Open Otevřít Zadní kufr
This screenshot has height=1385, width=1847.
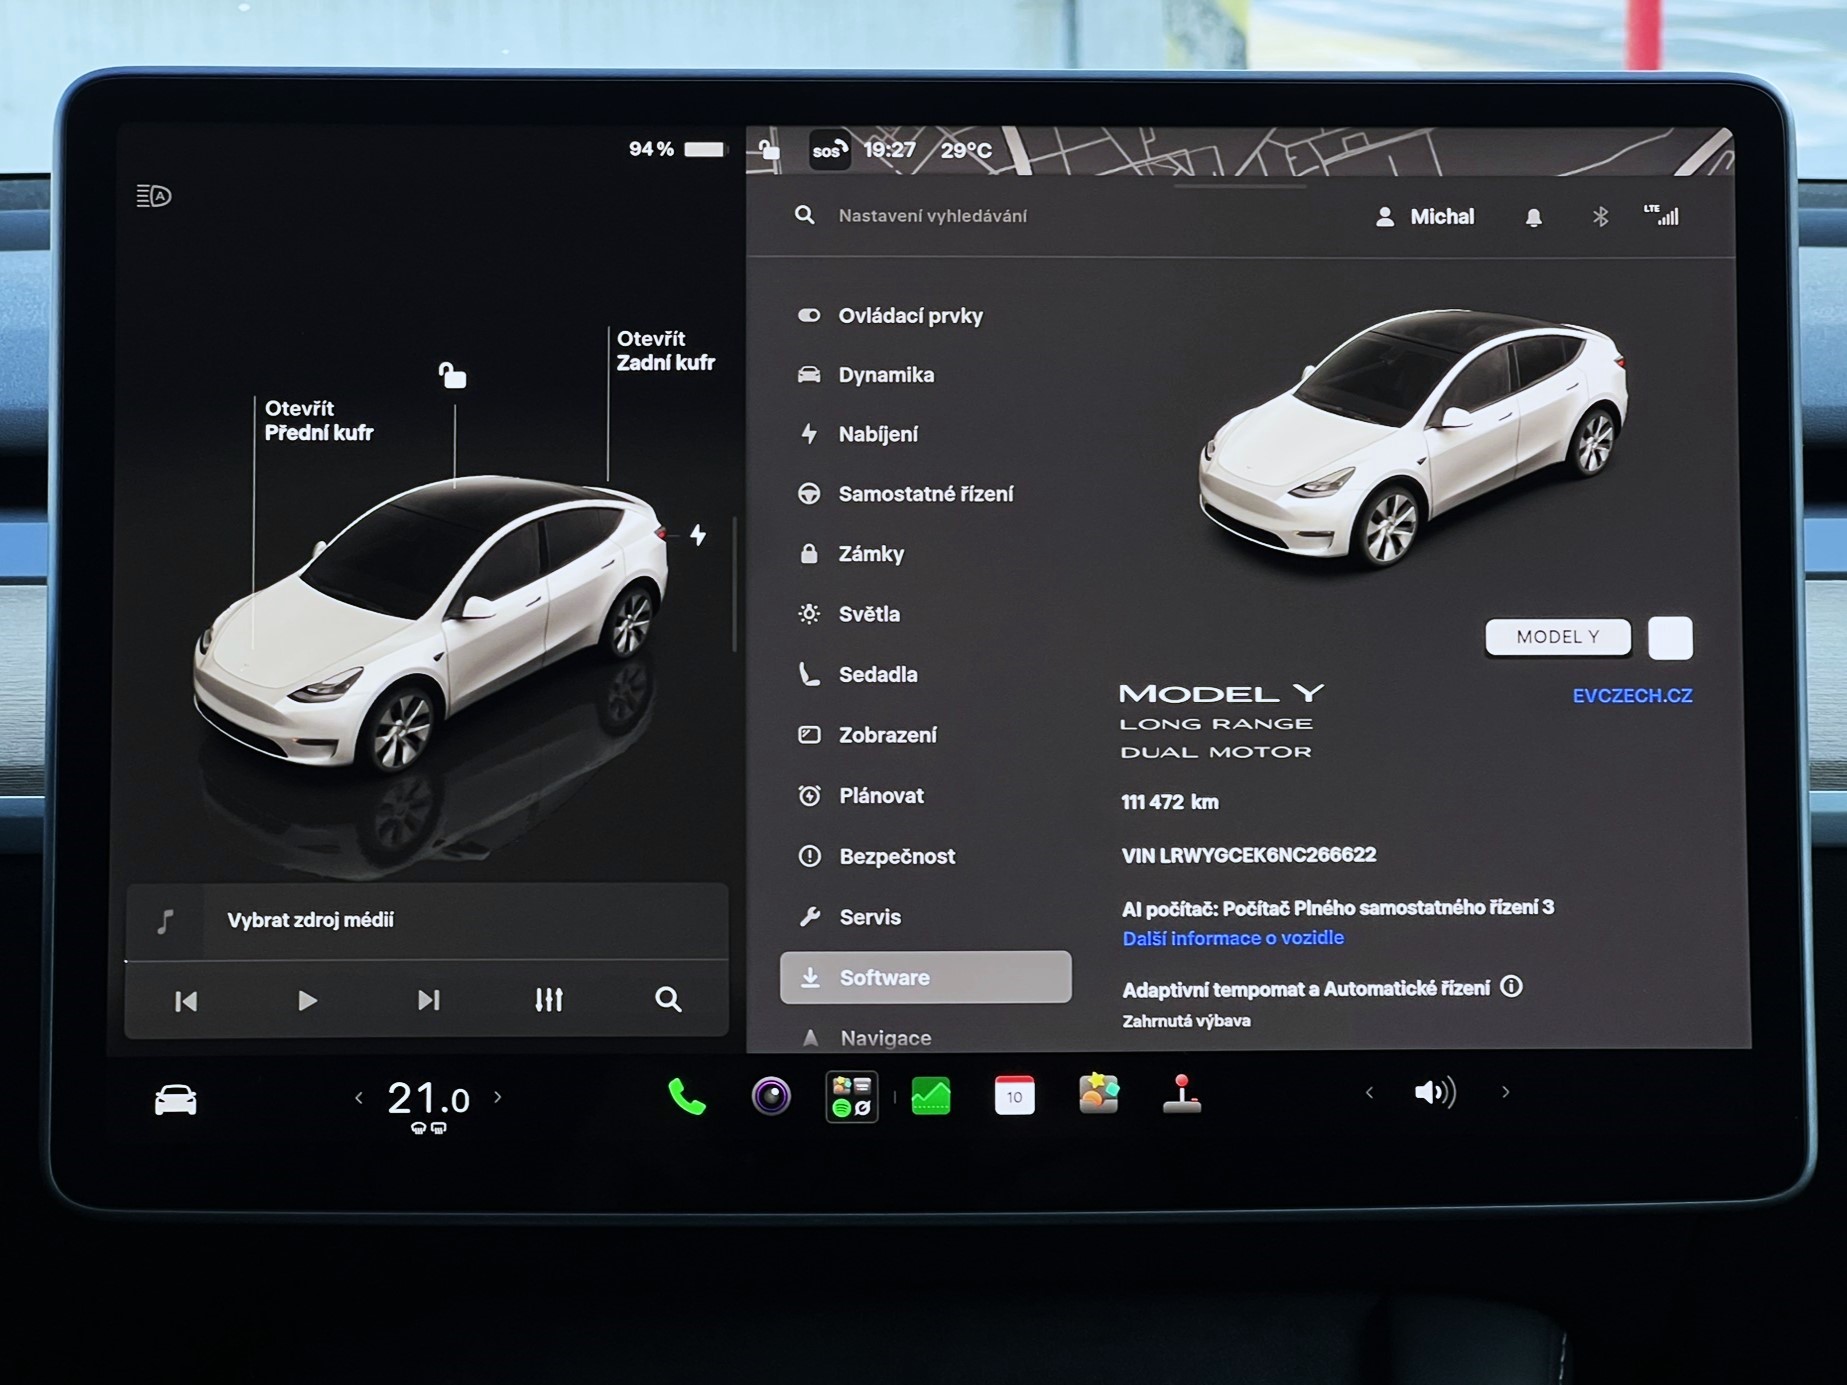tap(665, 351)
